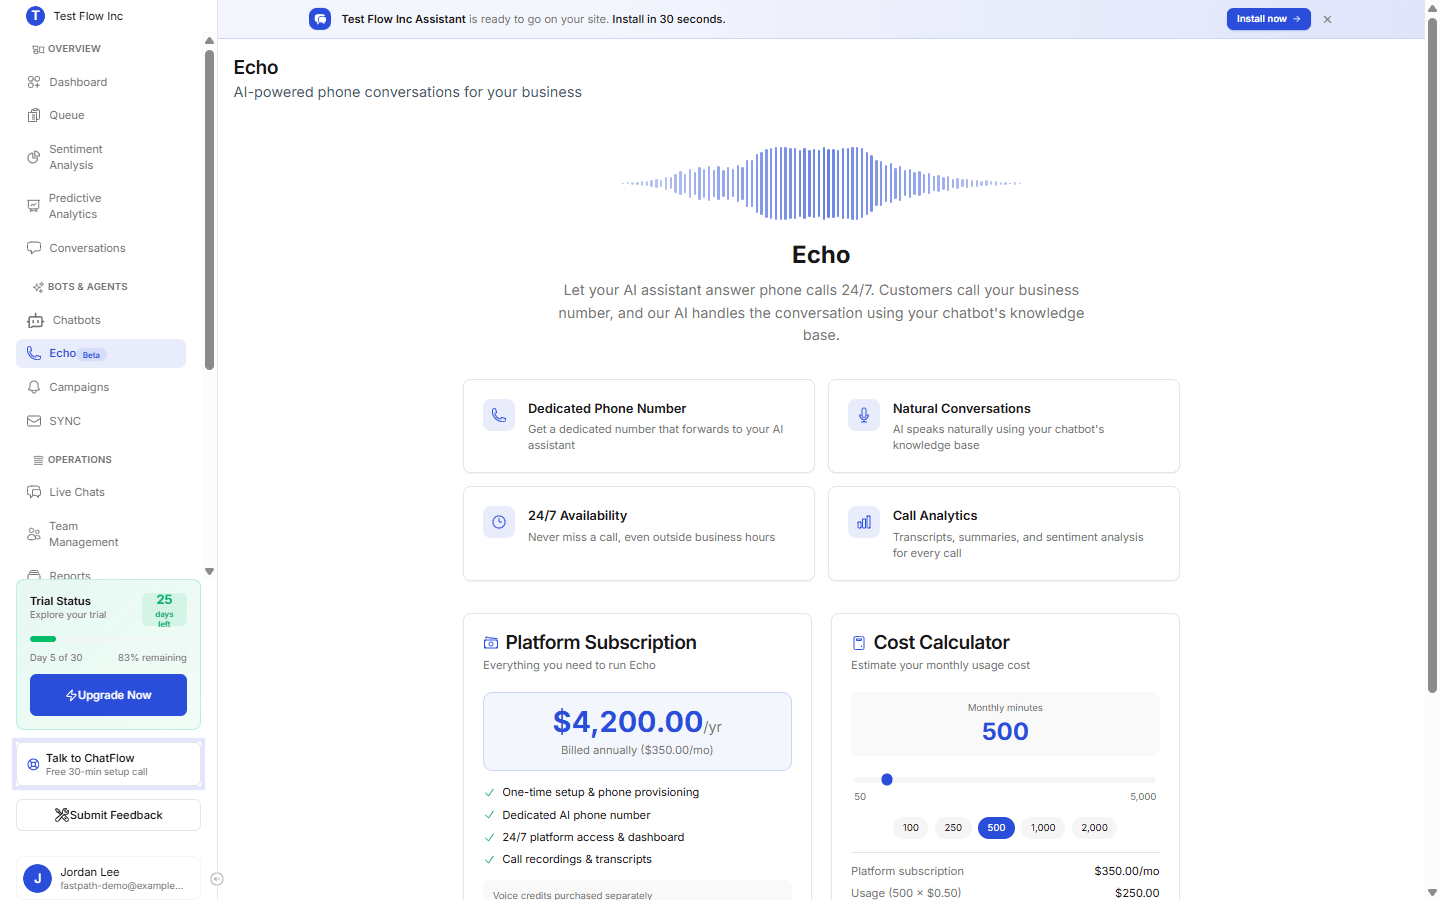Click the Test Flow Inc logo avatar

click(35, 16)
